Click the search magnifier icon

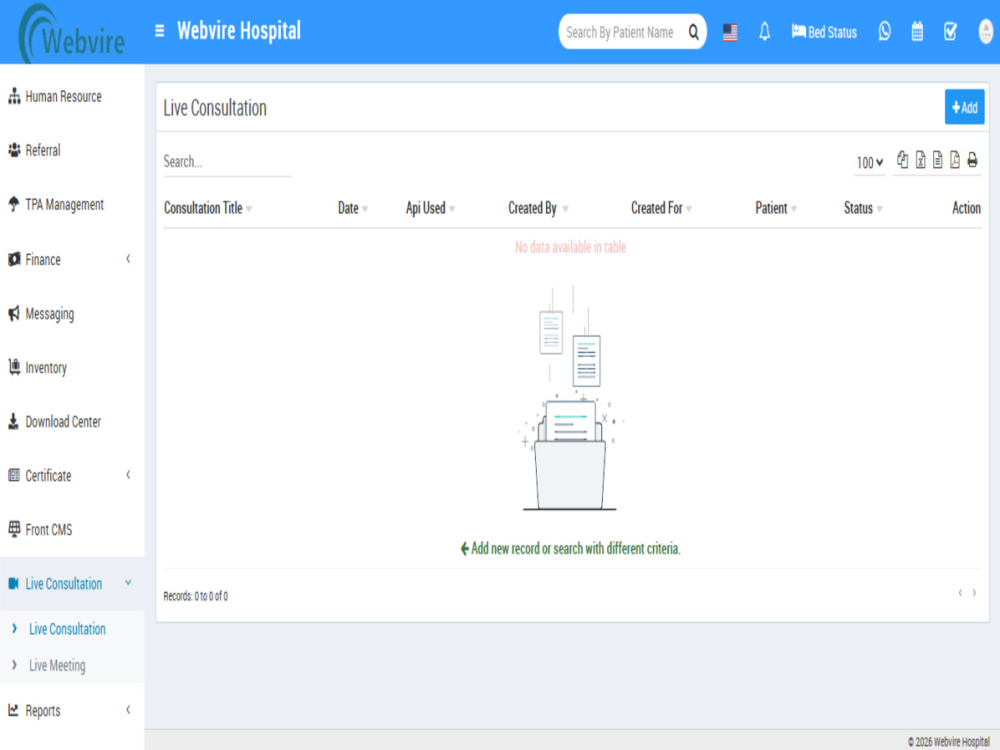coord(693,32)
